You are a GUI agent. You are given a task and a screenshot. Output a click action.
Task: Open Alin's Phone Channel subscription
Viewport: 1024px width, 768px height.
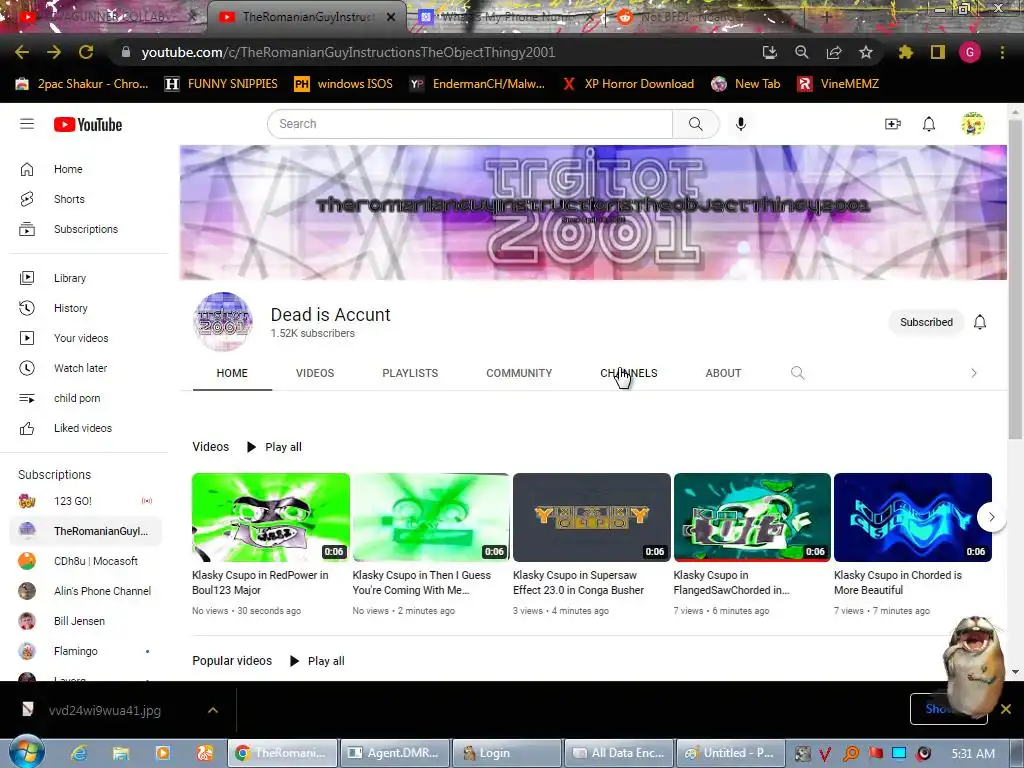(x=85, y=591)
